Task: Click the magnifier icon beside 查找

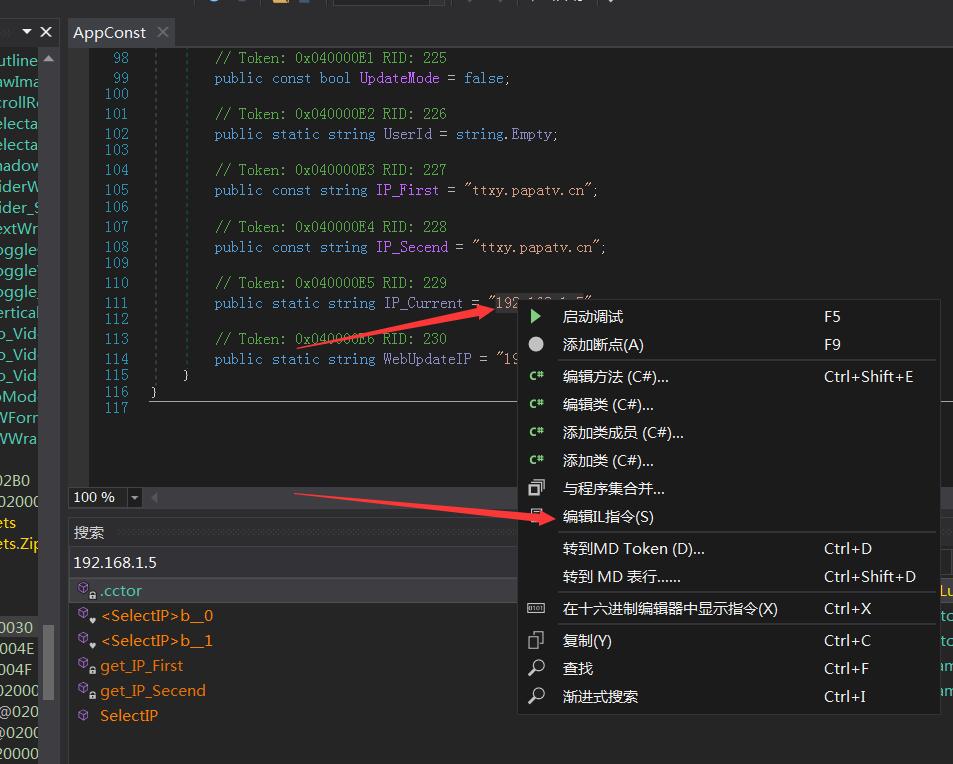Action: [536, 668]
